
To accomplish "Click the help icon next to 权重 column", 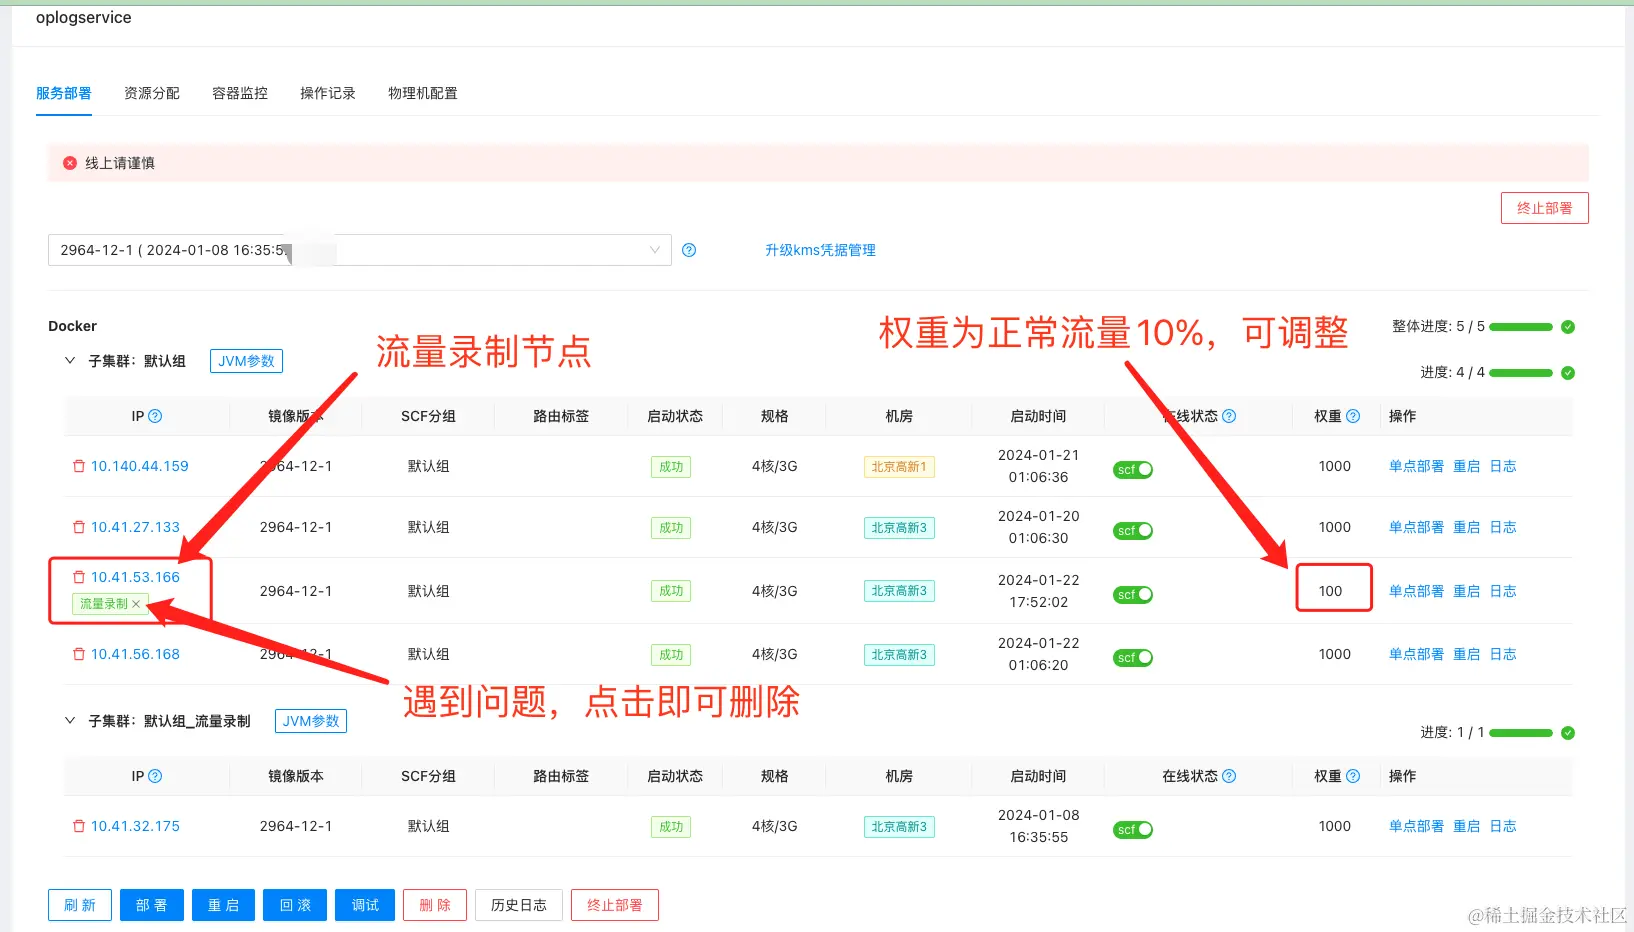I will 1352,416.
